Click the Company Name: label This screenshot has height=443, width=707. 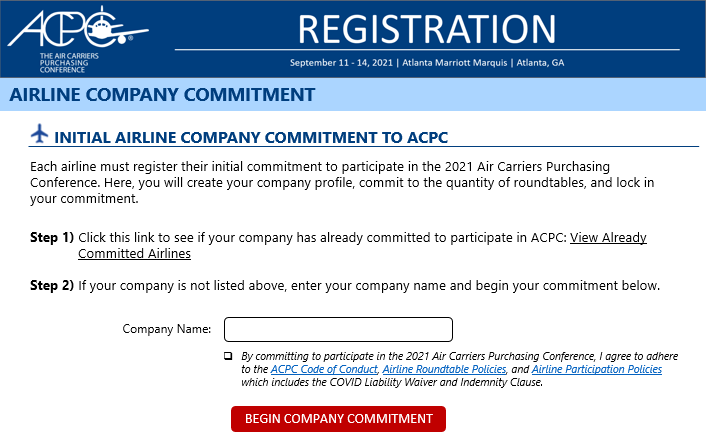(167, 329)
